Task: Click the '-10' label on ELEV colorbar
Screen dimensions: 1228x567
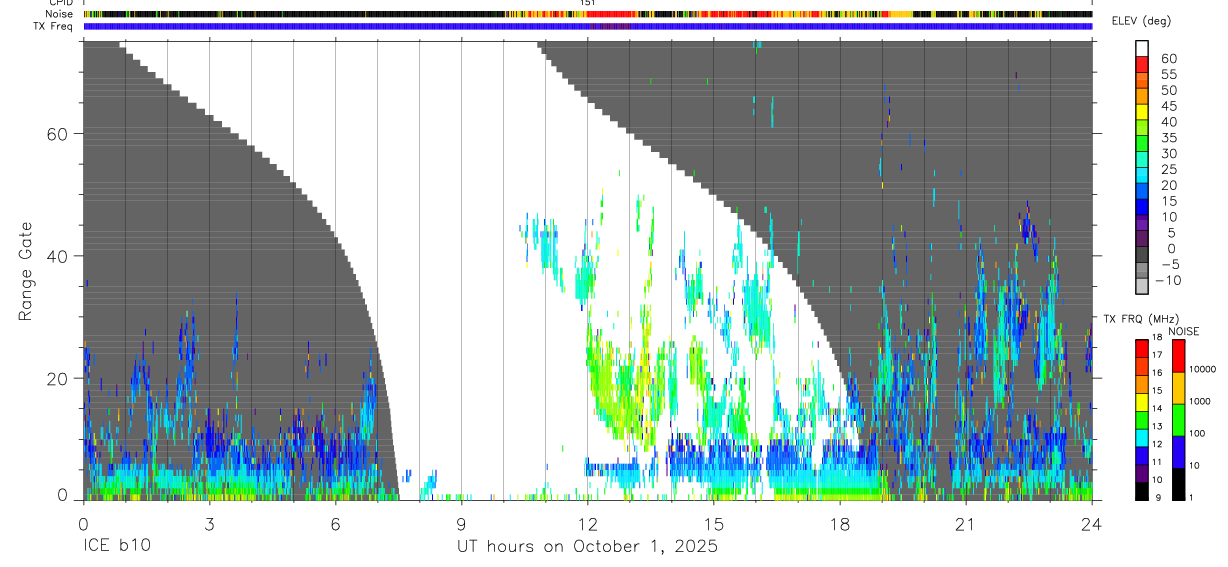Action: (x=1167, y=281)
